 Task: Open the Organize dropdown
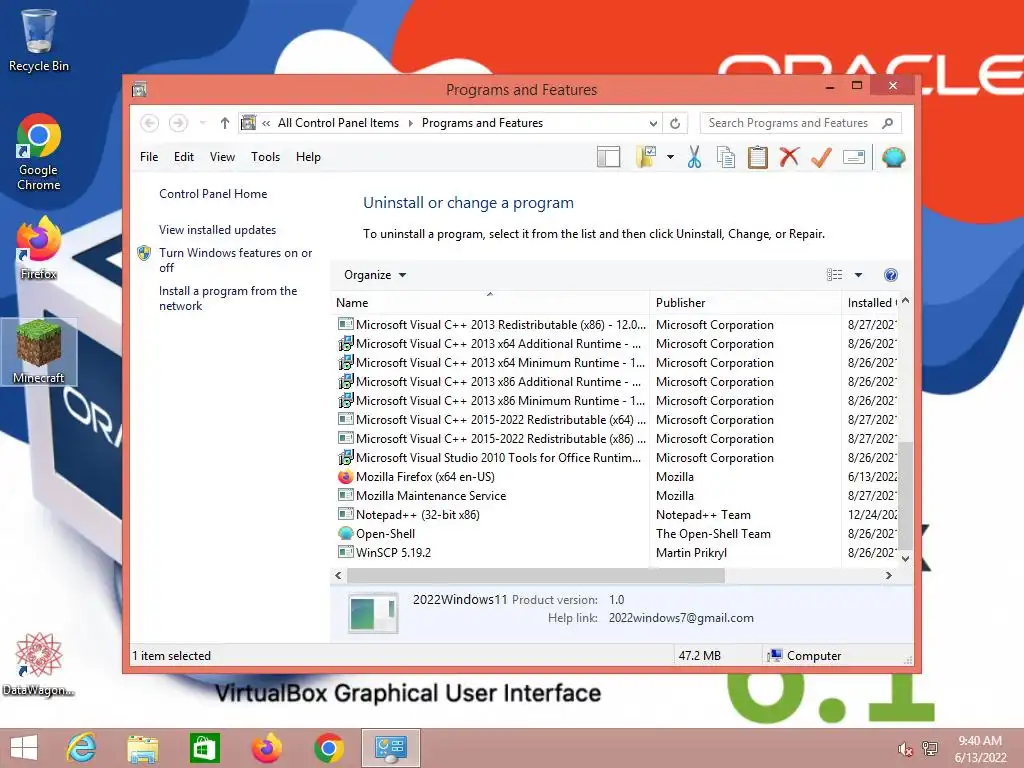[375, 275]
